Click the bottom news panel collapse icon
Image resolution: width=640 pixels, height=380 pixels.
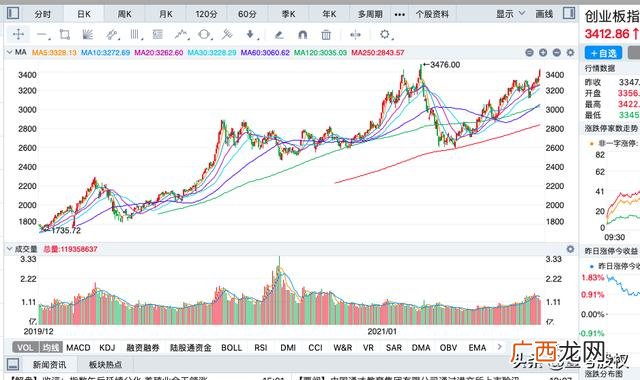(13, 364)
